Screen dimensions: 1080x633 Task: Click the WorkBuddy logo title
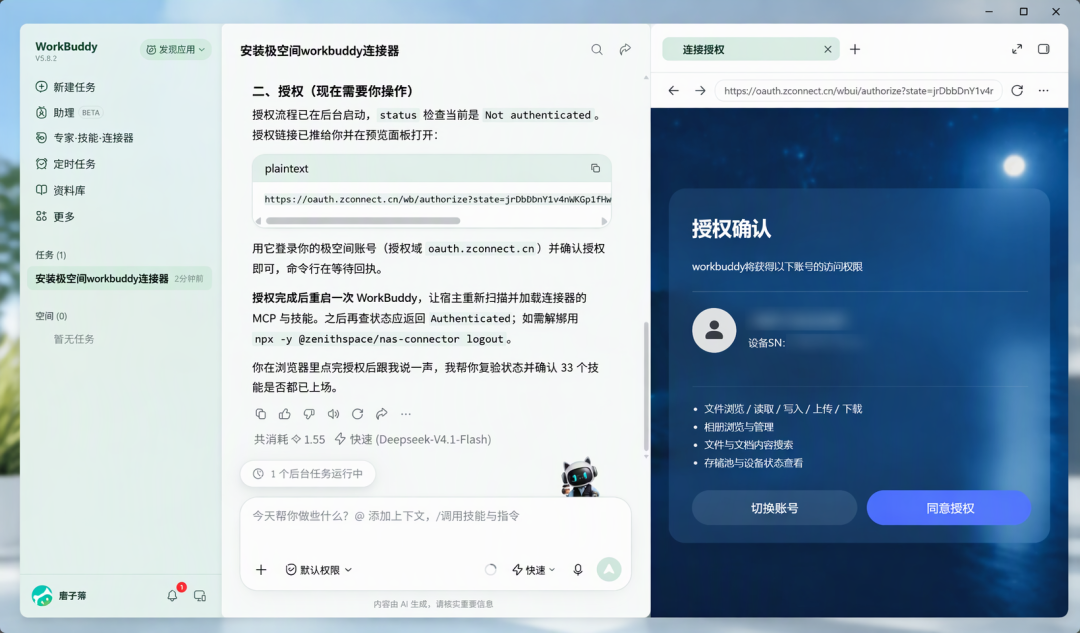(66, 46)
